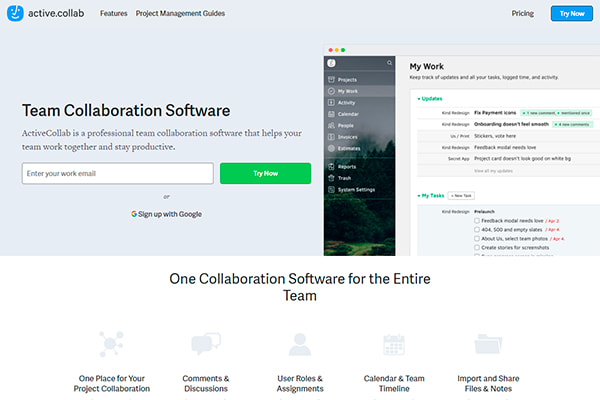Screen dimensions: 600x400
Task: Open Project card doesn't look good update
Action: (x=522, y=158)
